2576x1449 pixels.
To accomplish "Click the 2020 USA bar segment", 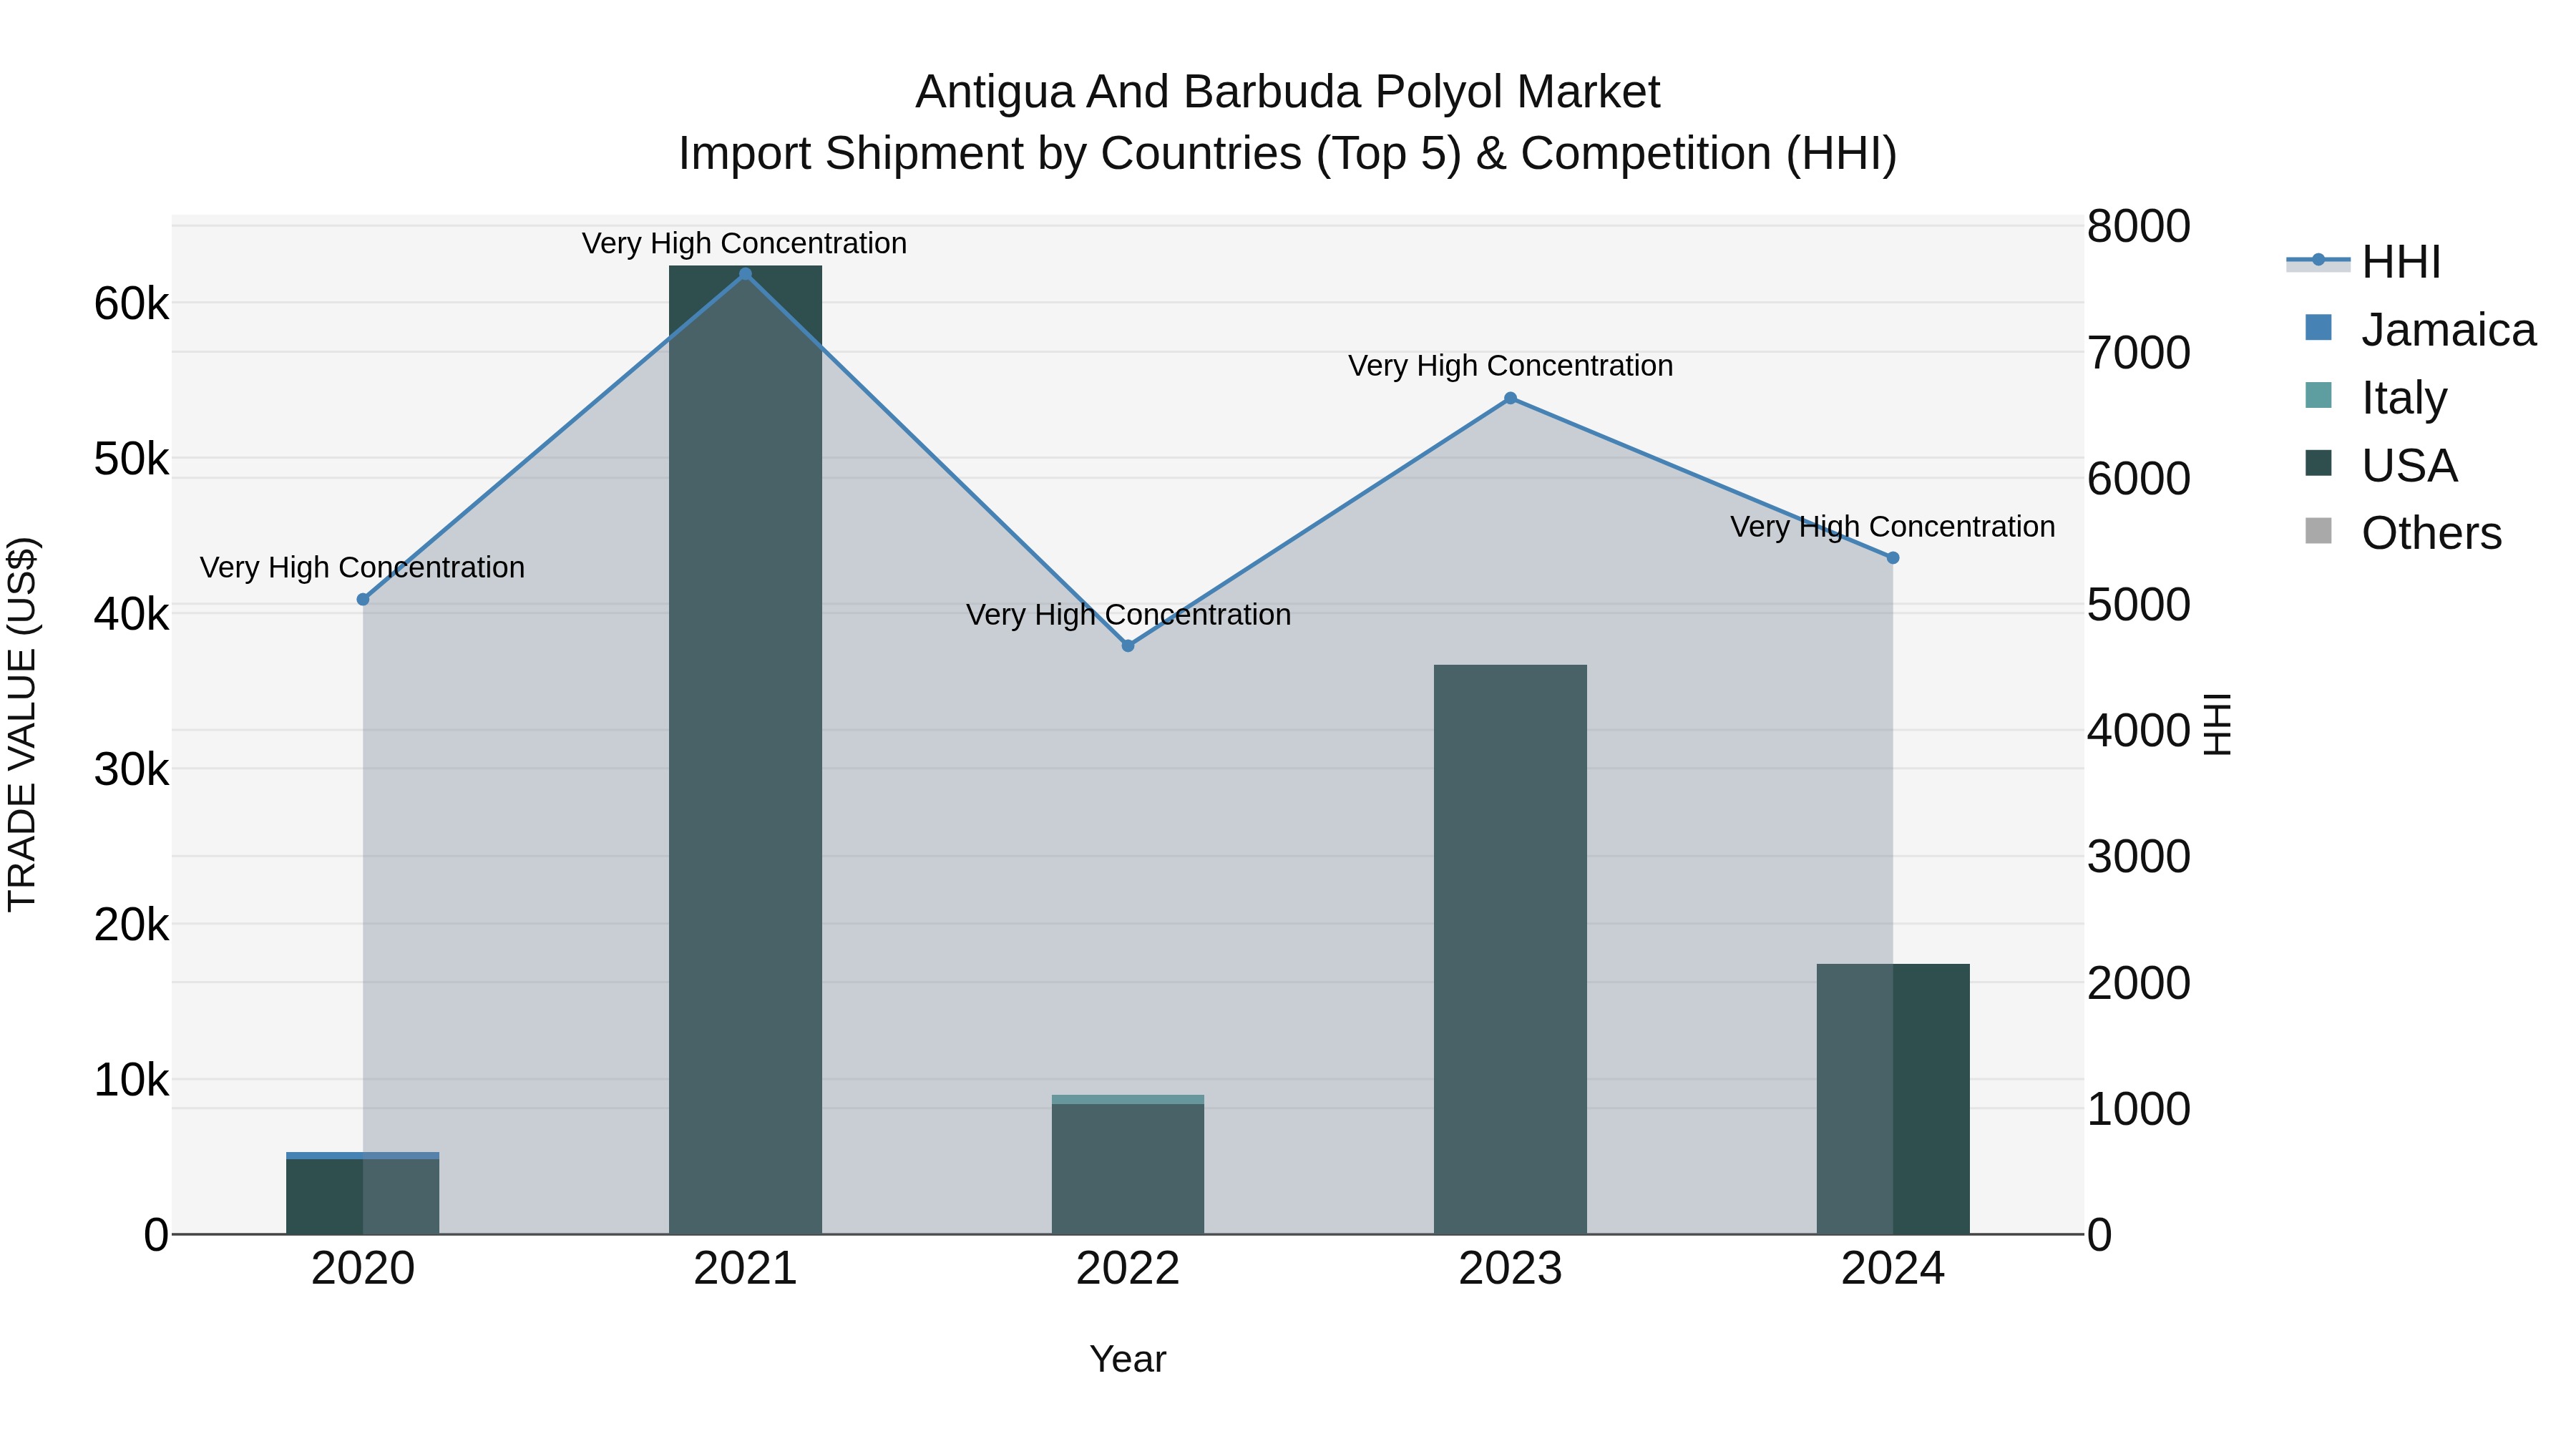I will pyautogui.click(x=363, y=1196).
